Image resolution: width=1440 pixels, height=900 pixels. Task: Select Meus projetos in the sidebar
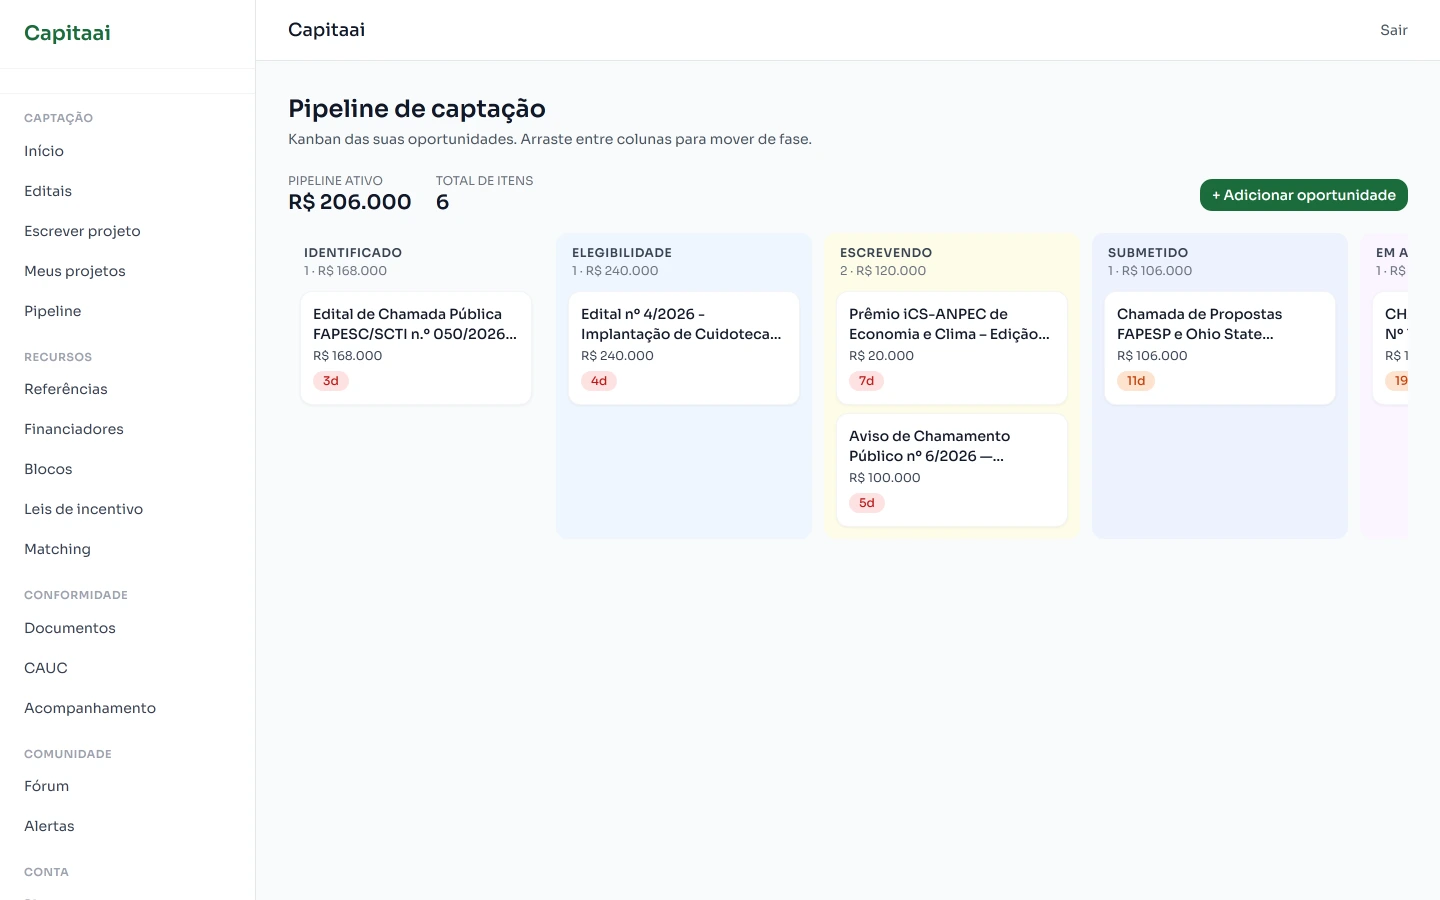[x=75, y=271]
